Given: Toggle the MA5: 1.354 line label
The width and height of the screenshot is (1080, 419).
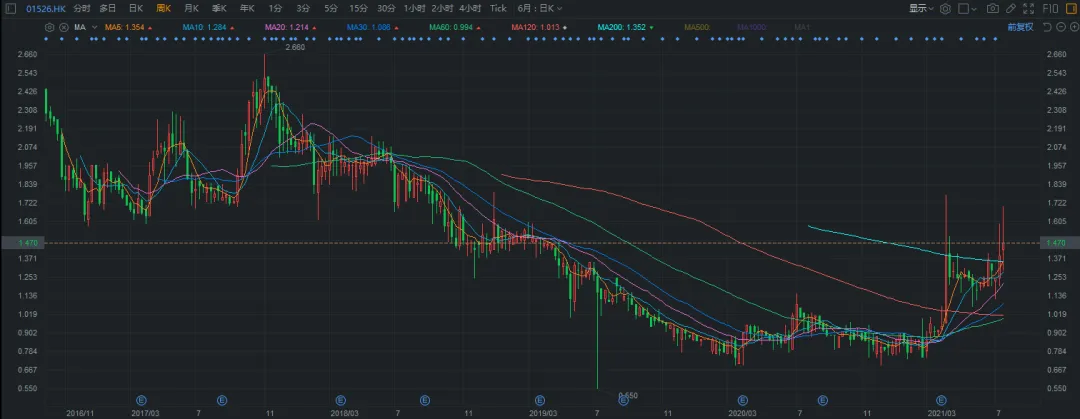Looking at the screenshot, I should 125,28.
